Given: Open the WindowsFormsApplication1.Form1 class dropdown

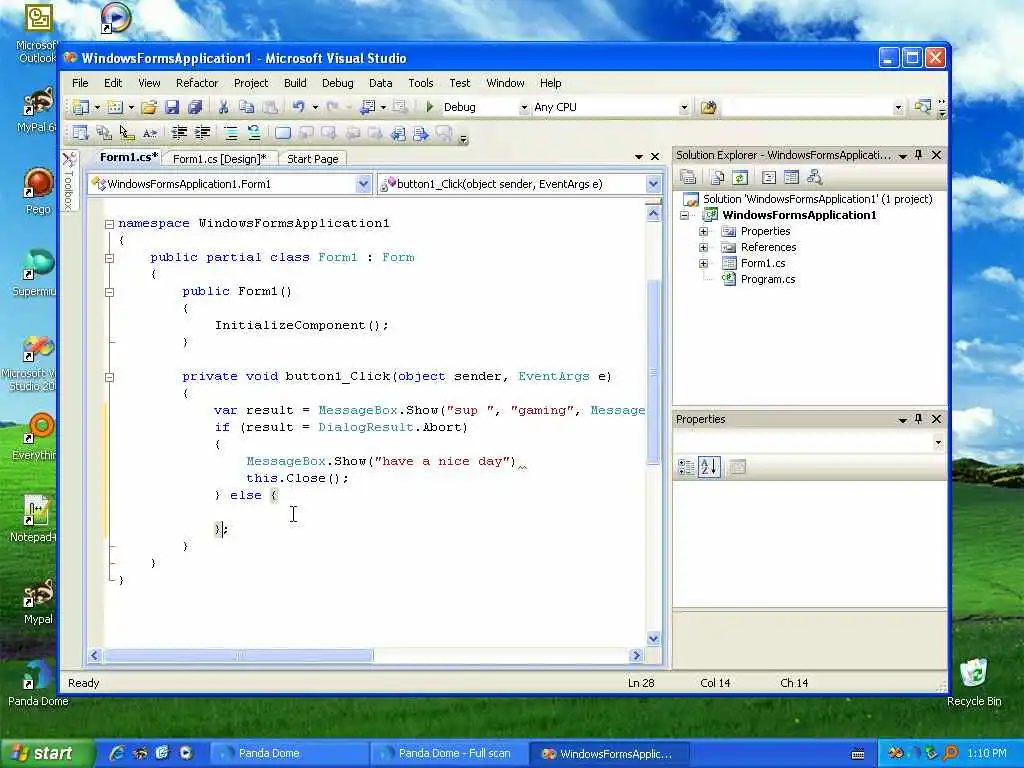Looking at the screenshot, I should (x=364, y=184).
